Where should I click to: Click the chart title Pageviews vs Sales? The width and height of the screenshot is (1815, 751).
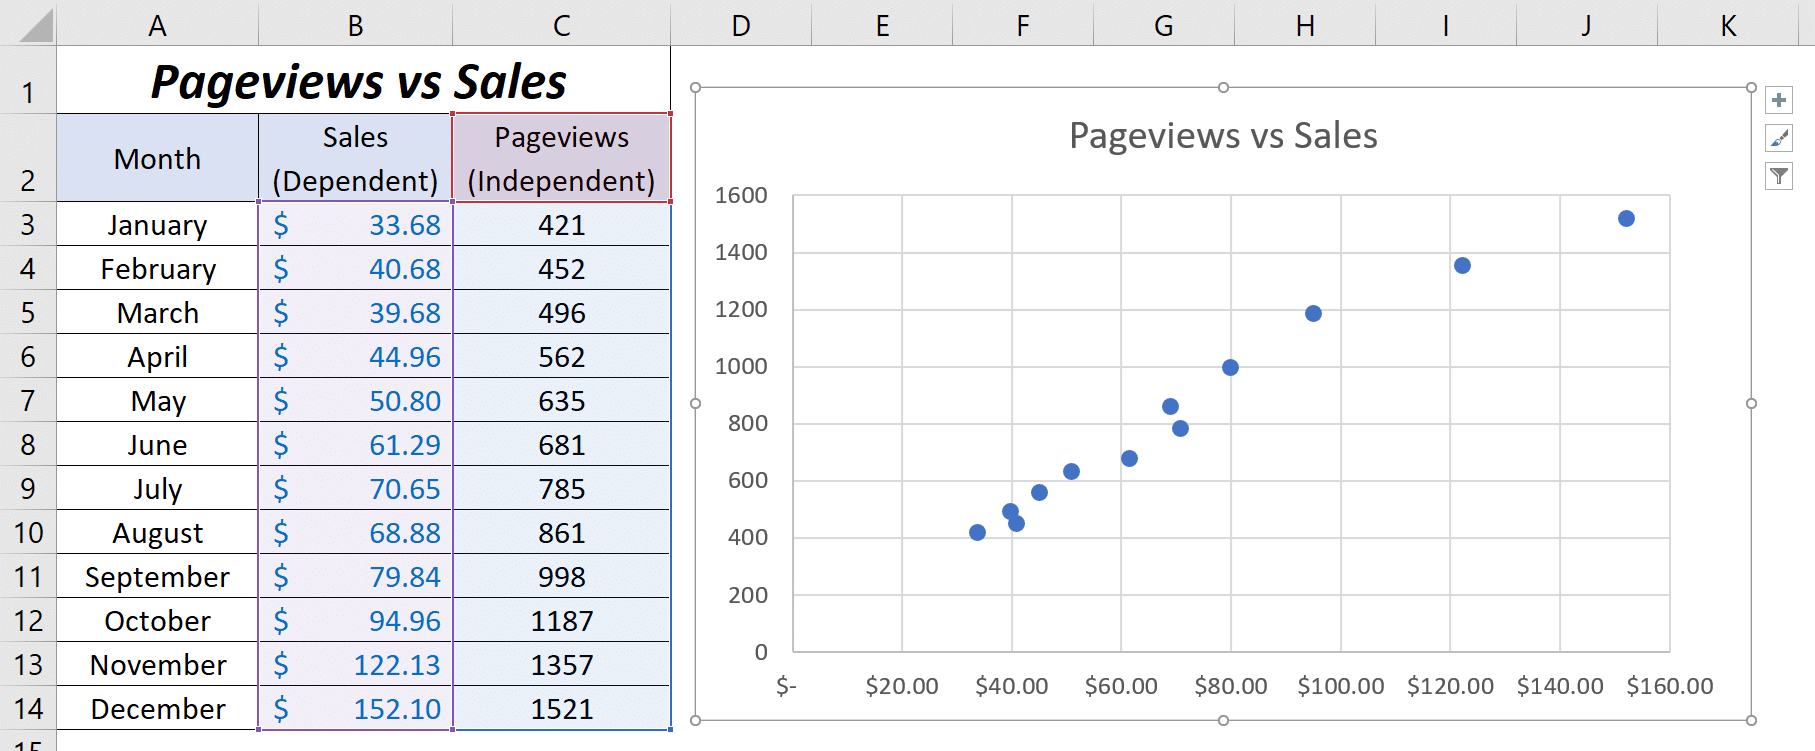1223,135
